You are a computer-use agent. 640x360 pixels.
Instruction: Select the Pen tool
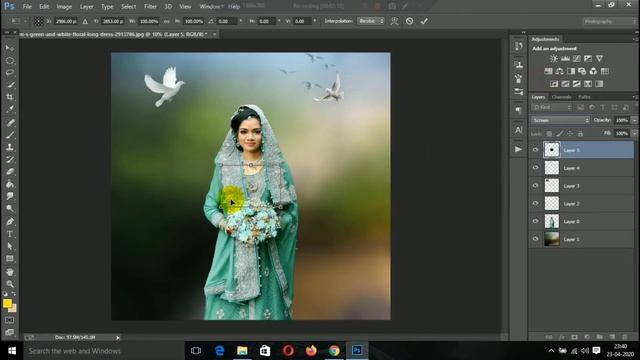pos(9,222)
